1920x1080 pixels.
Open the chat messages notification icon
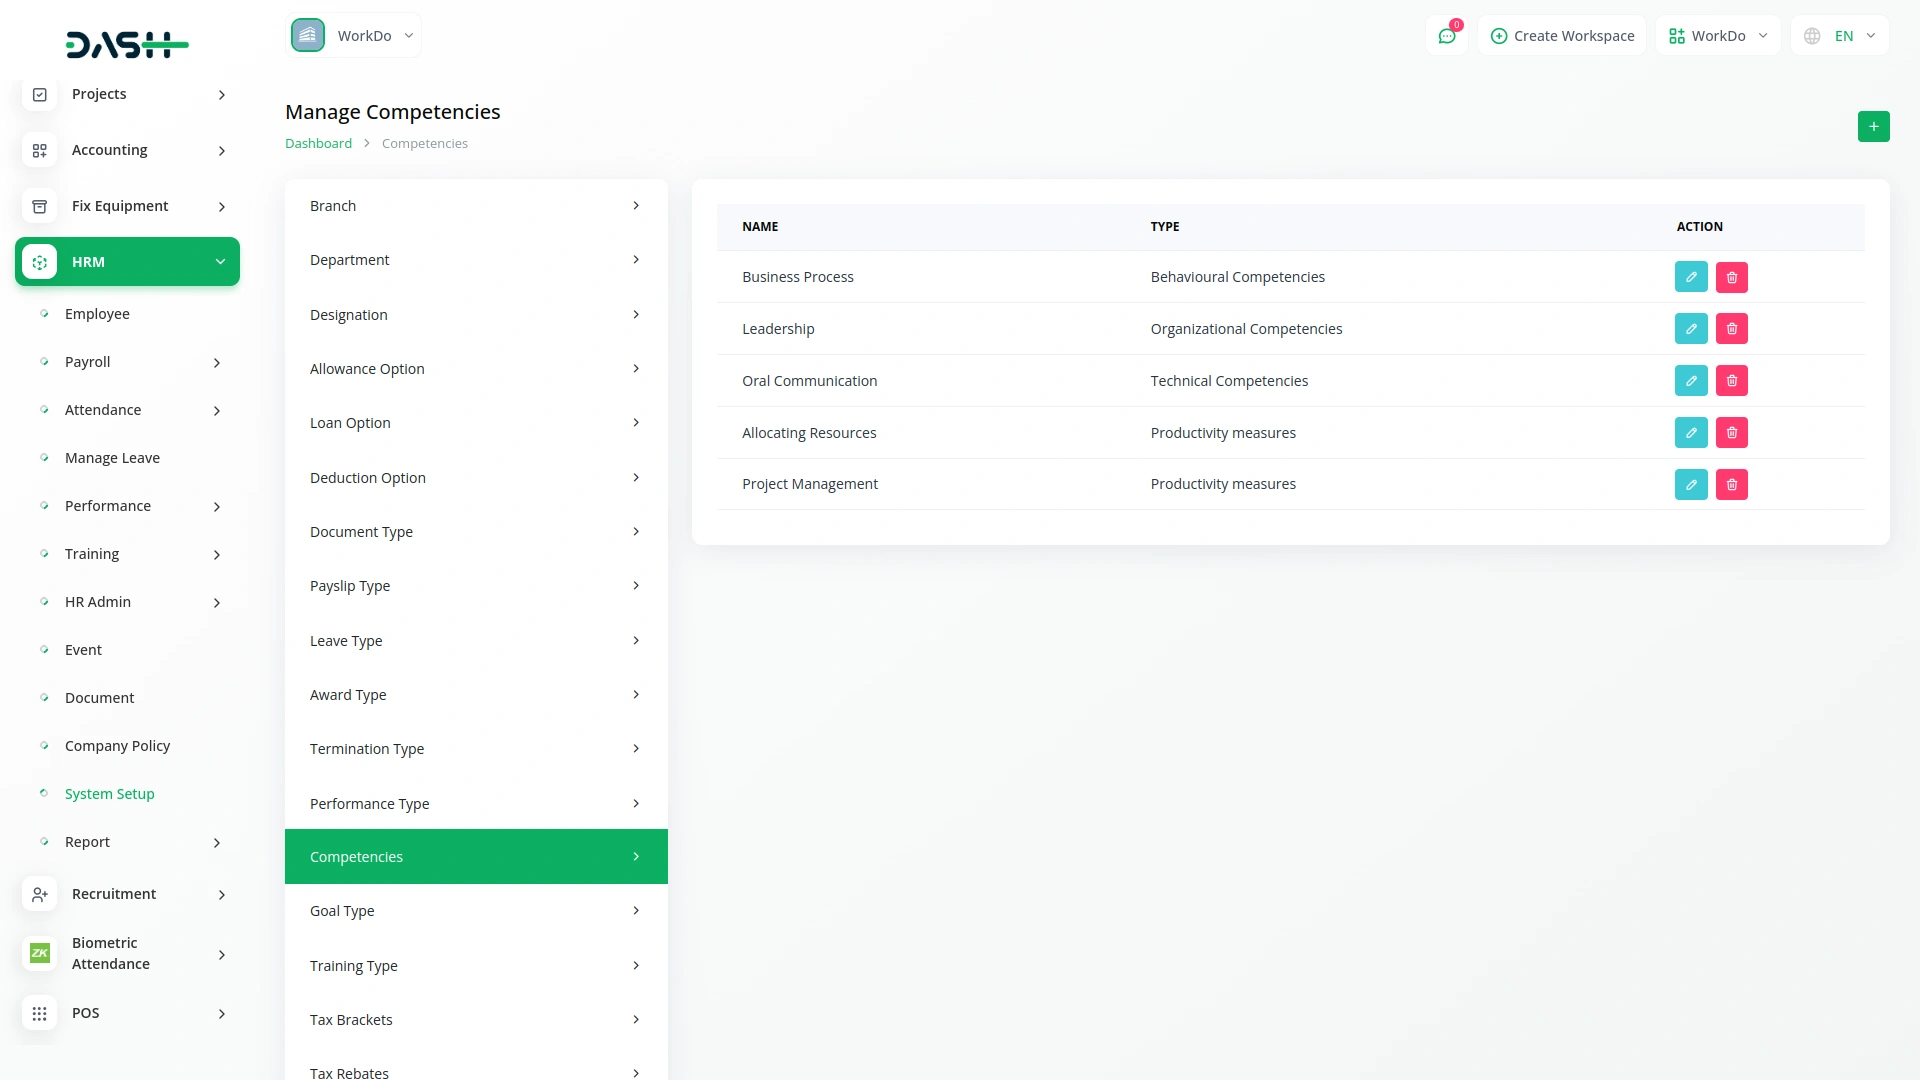[1446, 36]
